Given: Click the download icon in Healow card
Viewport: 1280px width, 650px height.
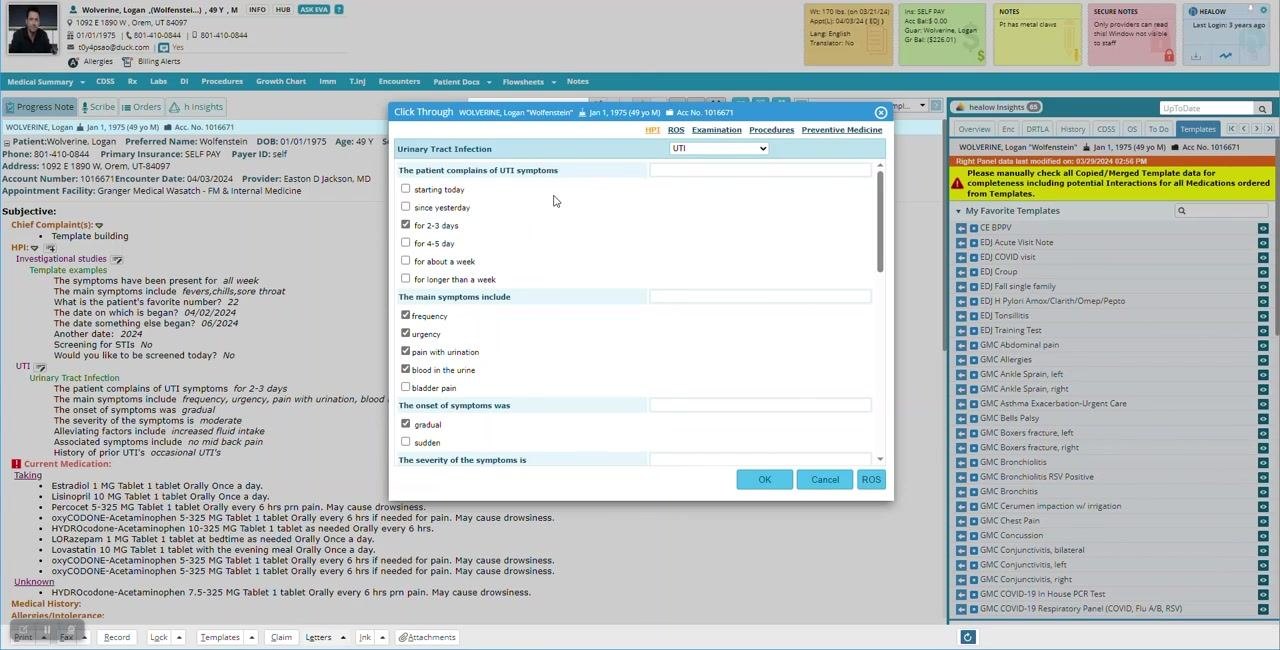Looking at the screenshot, I should click(x=1195, y=56).
